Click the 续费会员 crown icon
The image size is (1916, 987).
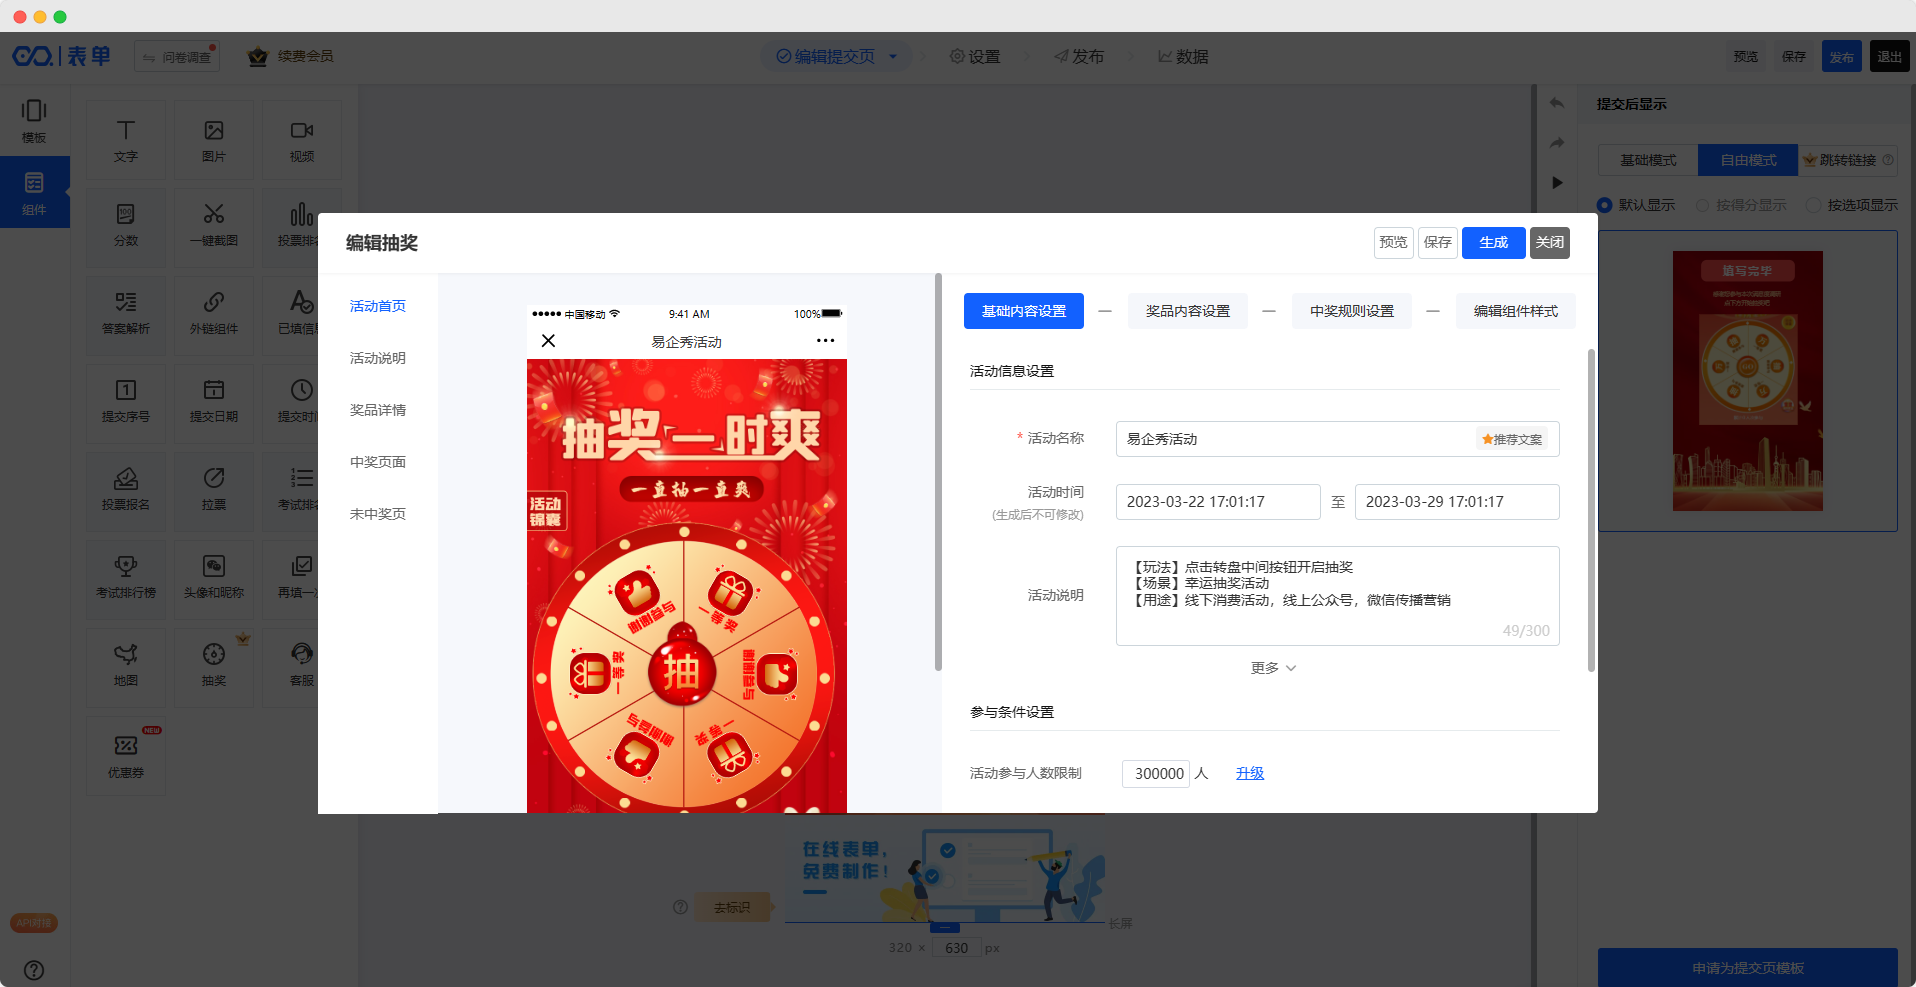258,57
